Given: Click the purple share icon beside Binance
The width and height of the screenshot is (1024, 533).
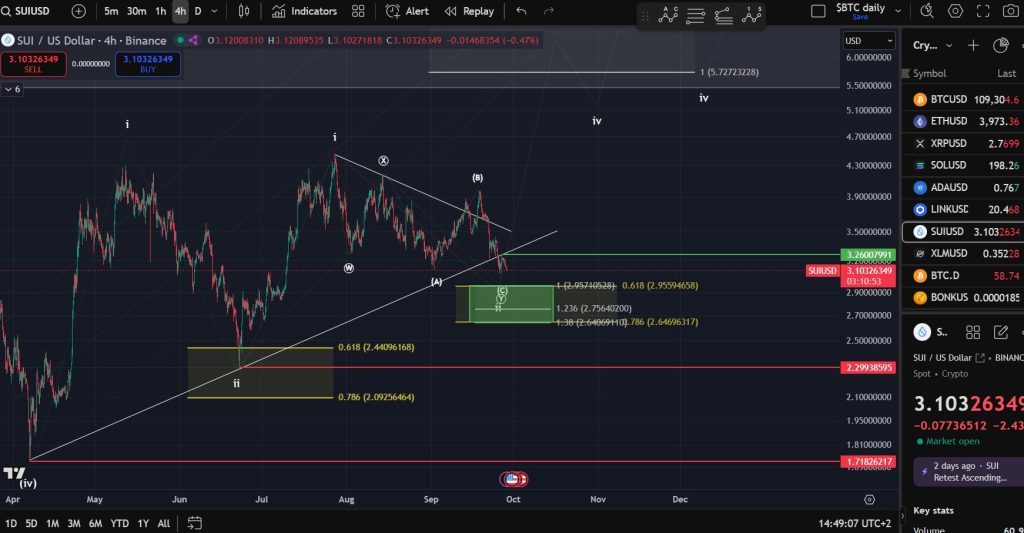Looking at the screenshot, I should (193, 40).
